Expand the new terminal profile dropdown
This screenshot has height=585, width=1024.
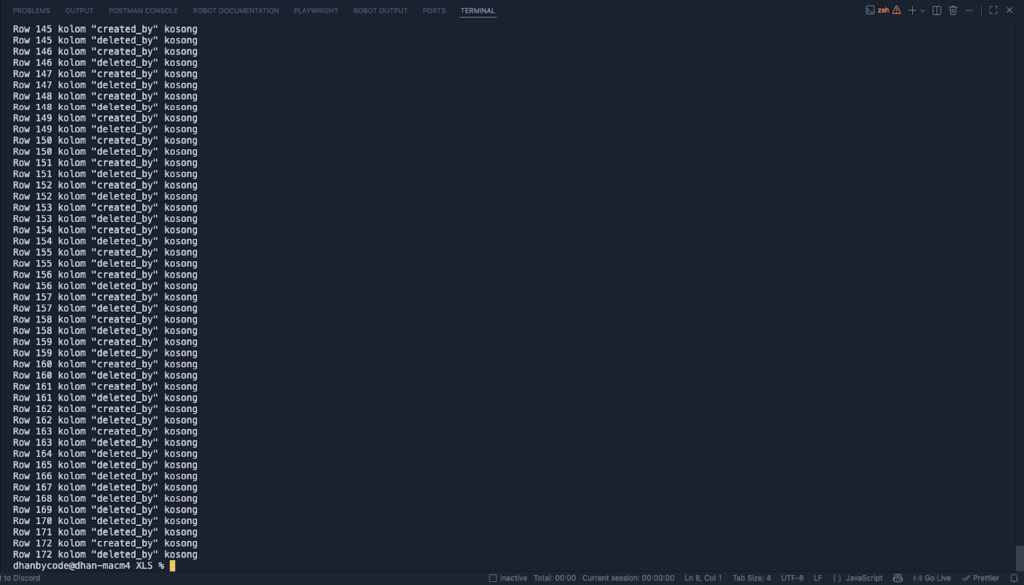(x=923, y=10)
